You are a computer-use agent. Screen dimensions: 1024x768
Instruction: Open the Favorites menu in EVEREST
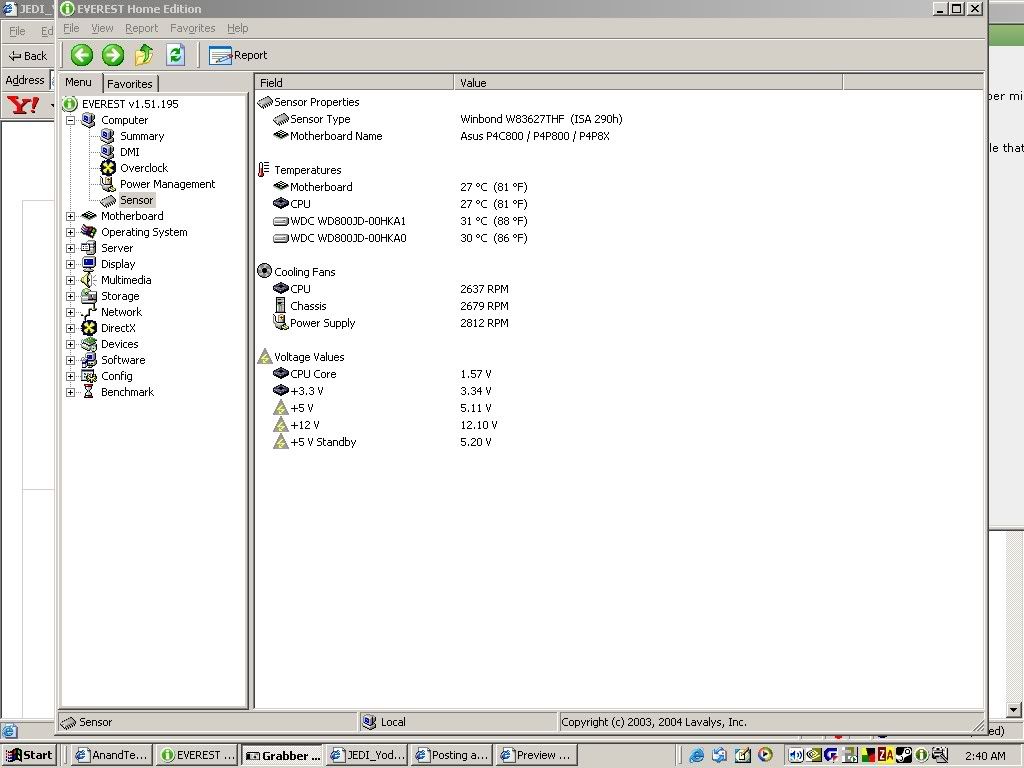193,28
